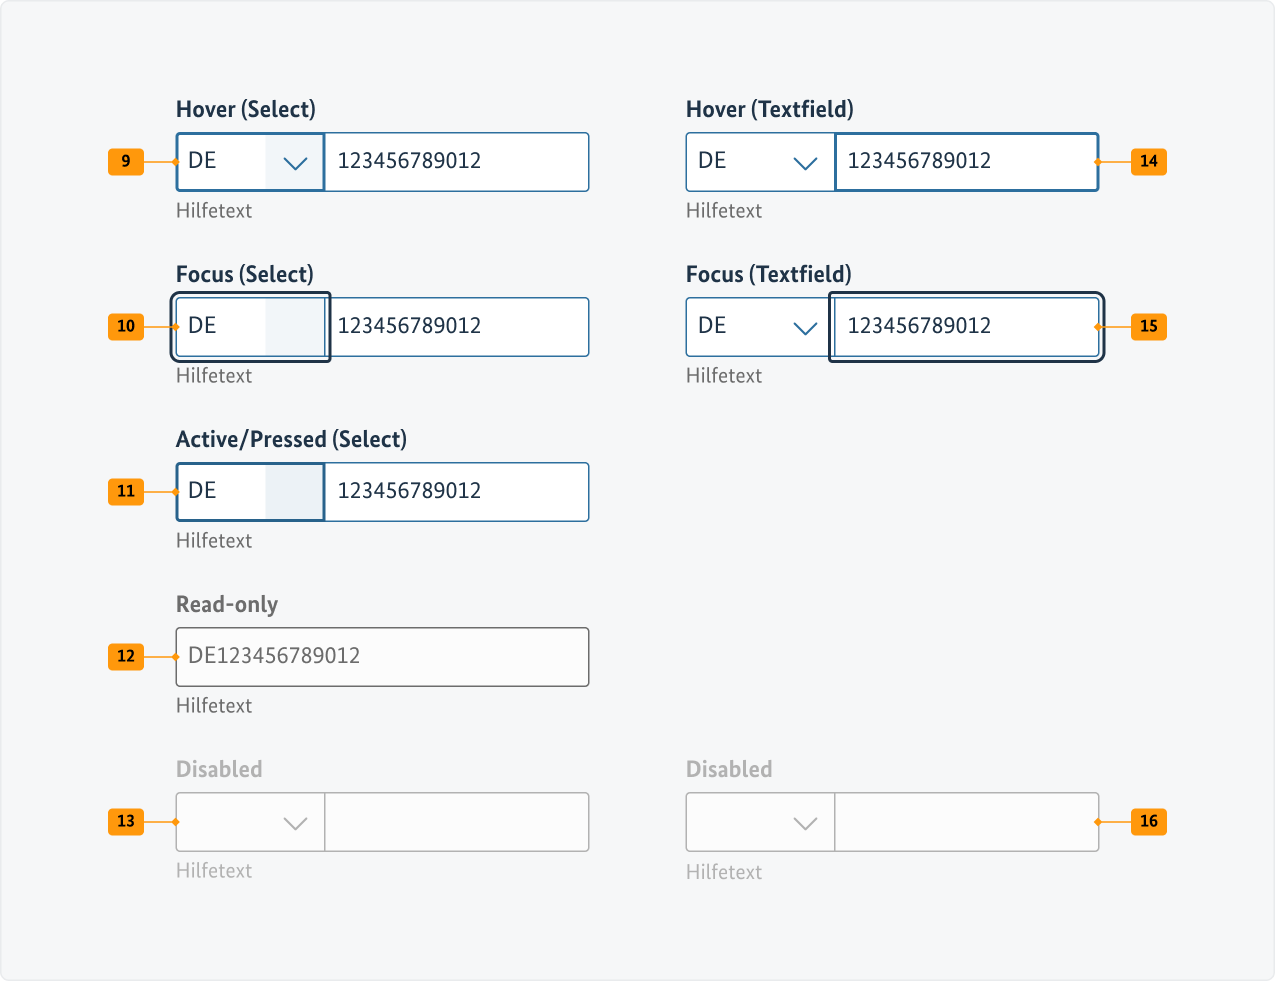Click the right Disabled empty text field
Image resolution: width=1275 pixels, height=981 pixels.
click(x=966, y=822)
